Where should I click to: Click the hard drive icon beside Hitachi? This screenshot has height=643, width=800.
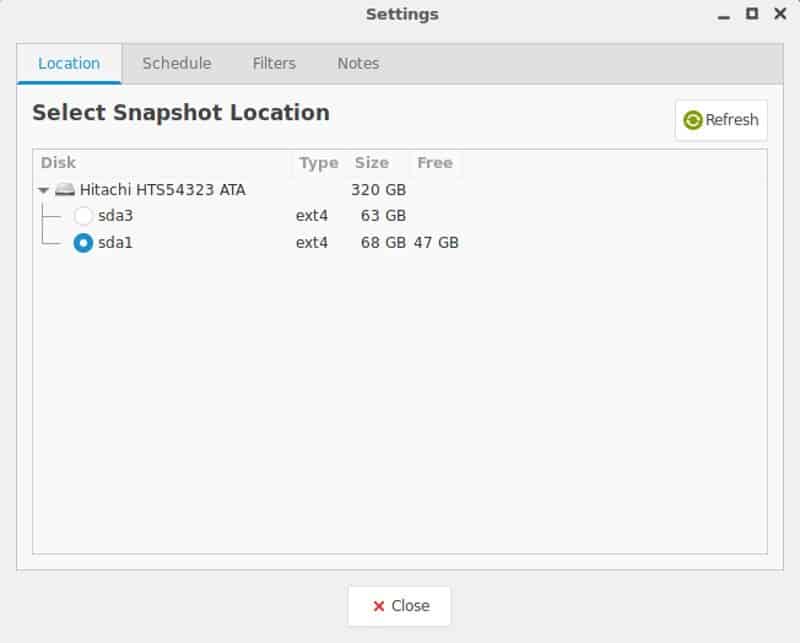(x=65, y=189)
